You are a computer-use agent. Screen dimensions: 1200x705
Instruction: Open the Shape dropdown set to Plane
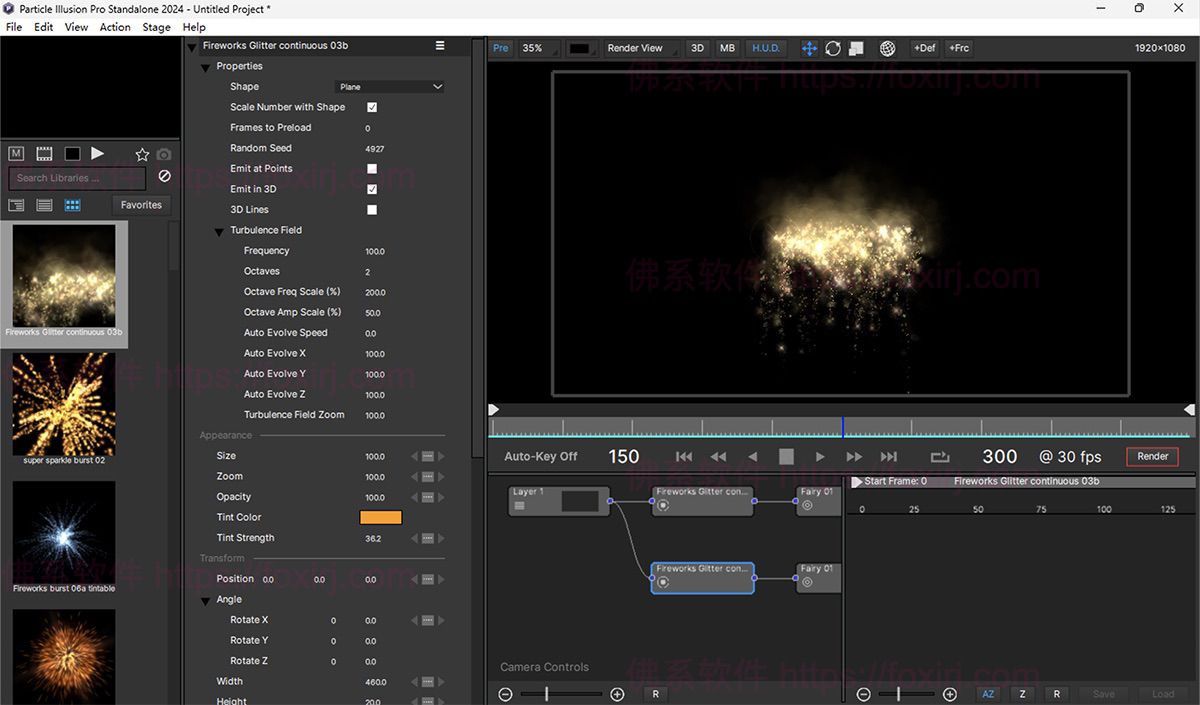[x=390, y=86]
